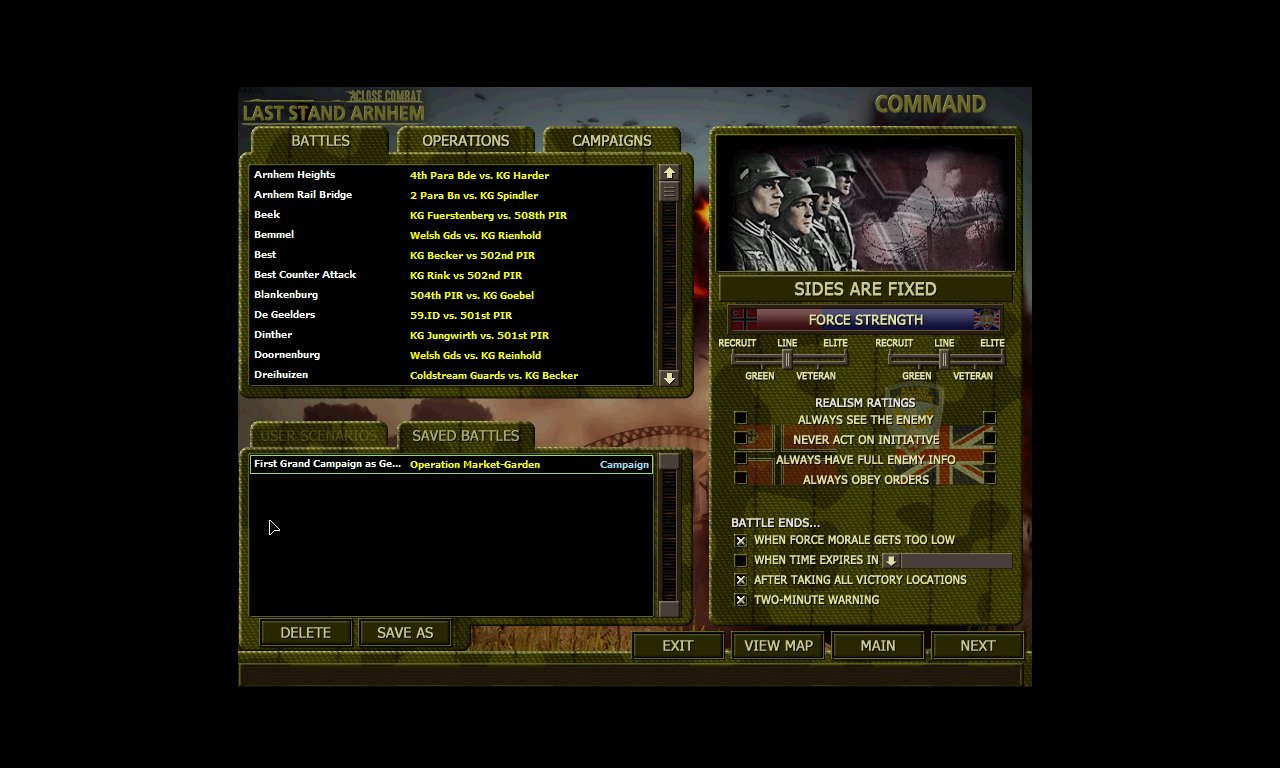
Task: Click the Sides Are Fixed banner
Action: pos(866,289)
